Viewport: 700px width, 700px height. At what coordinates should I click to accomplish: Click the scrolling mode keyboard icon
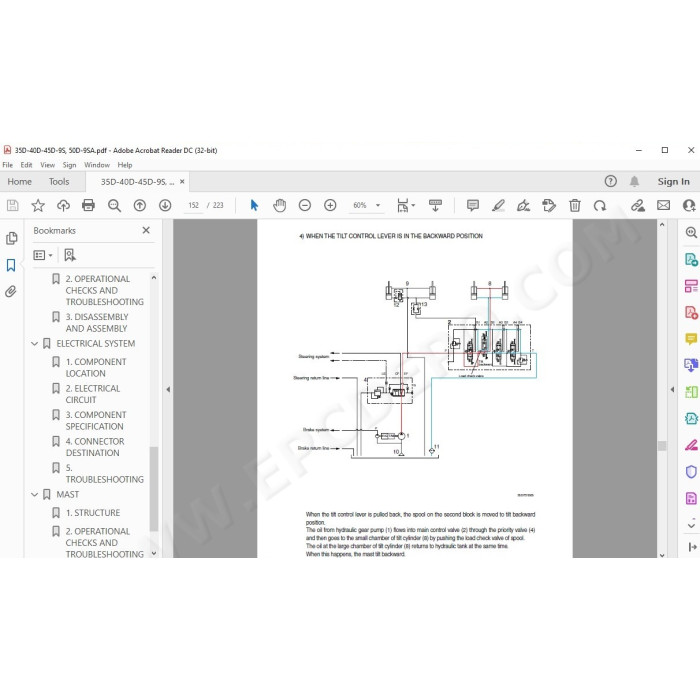pyautogui.click(x=435, y=205)
